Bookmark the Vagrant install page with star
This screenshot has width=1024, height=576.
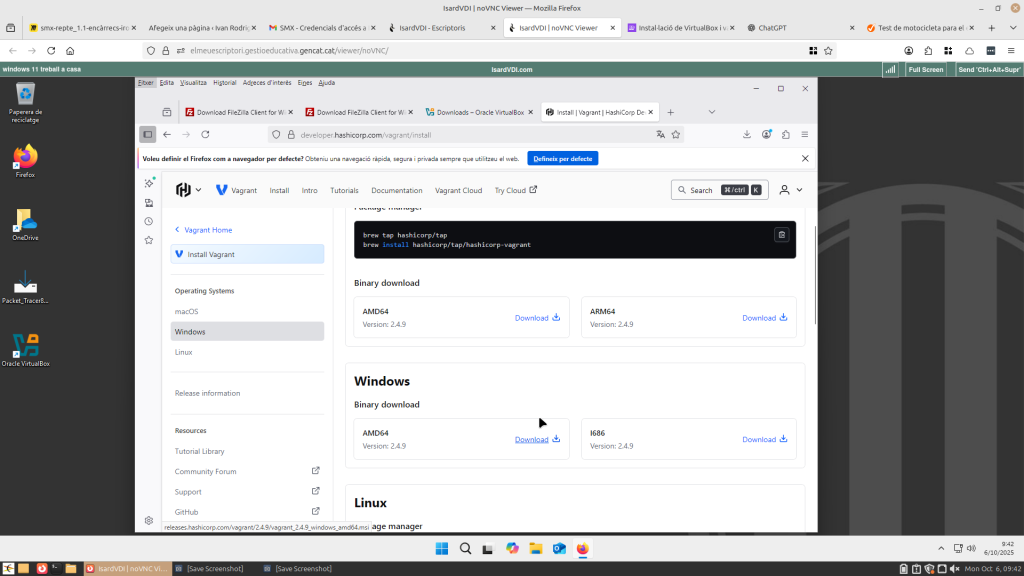(677, 134)
